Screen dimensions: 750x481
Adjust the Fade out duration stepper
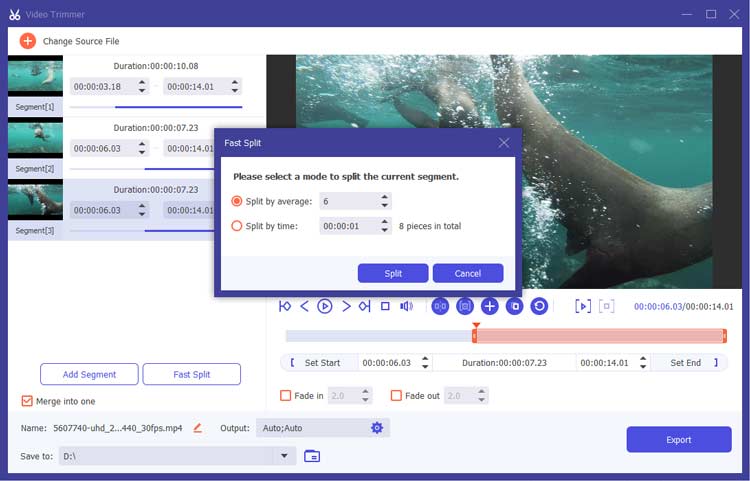point(482,395)
